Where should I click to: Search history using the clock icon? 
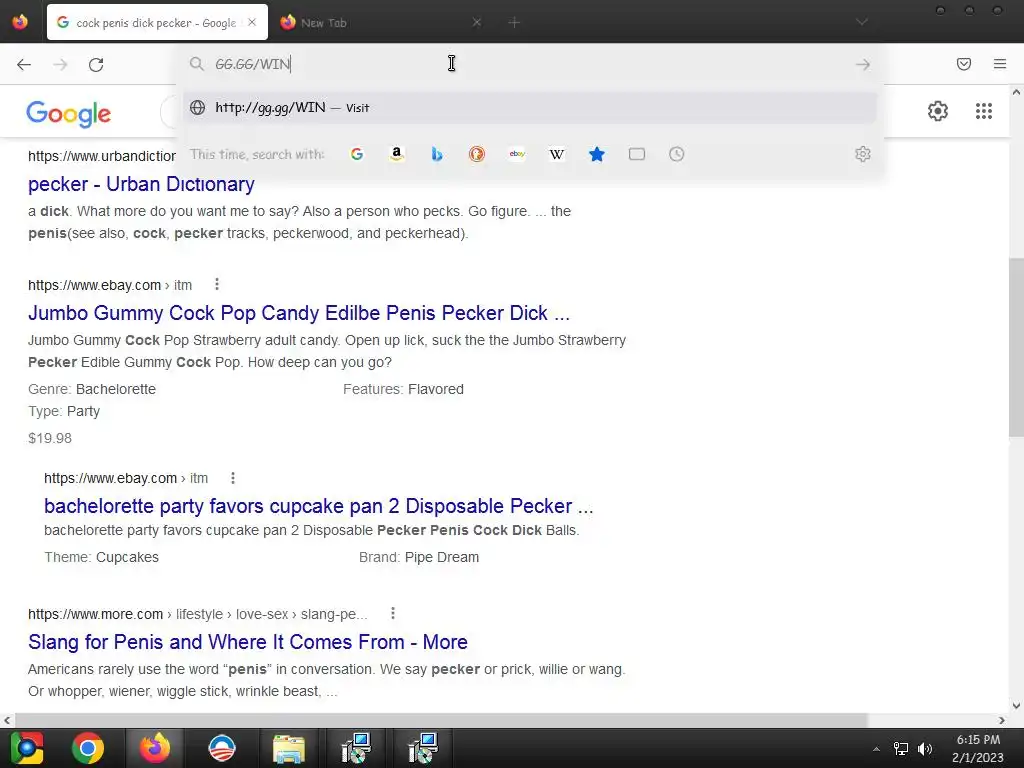[677, 154]
